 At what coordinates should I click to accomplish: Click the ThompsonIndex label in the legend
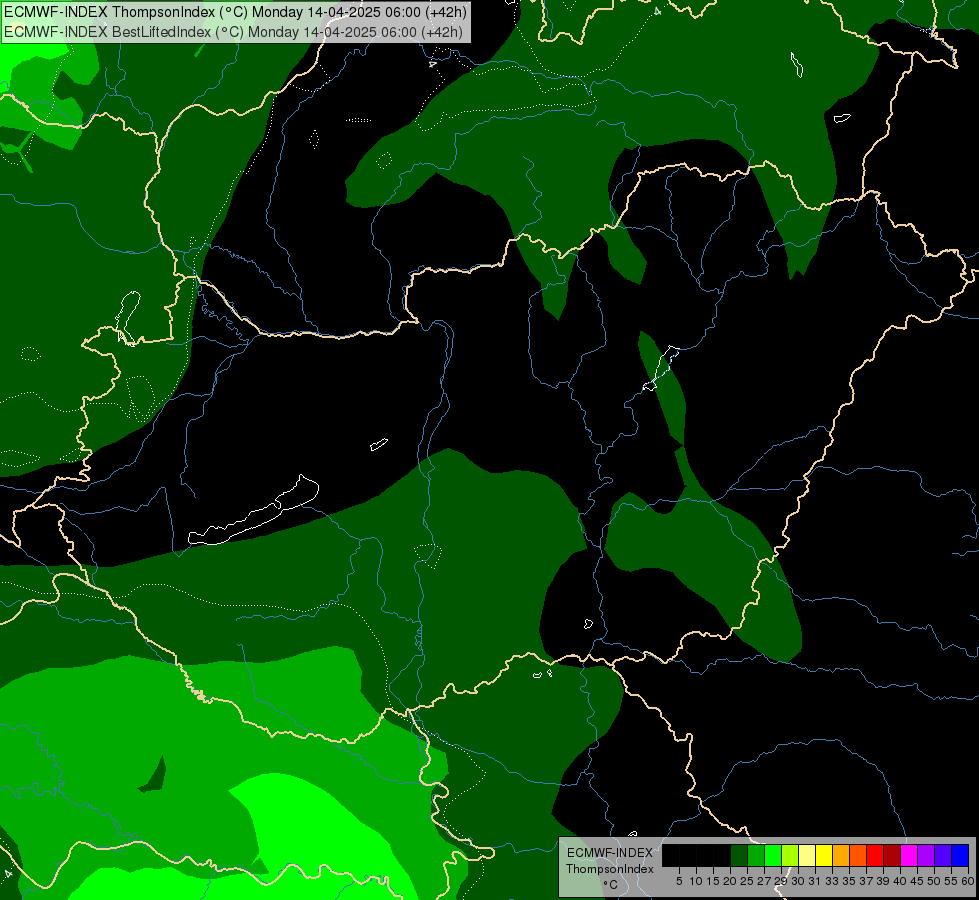click(x=609, y=869)
